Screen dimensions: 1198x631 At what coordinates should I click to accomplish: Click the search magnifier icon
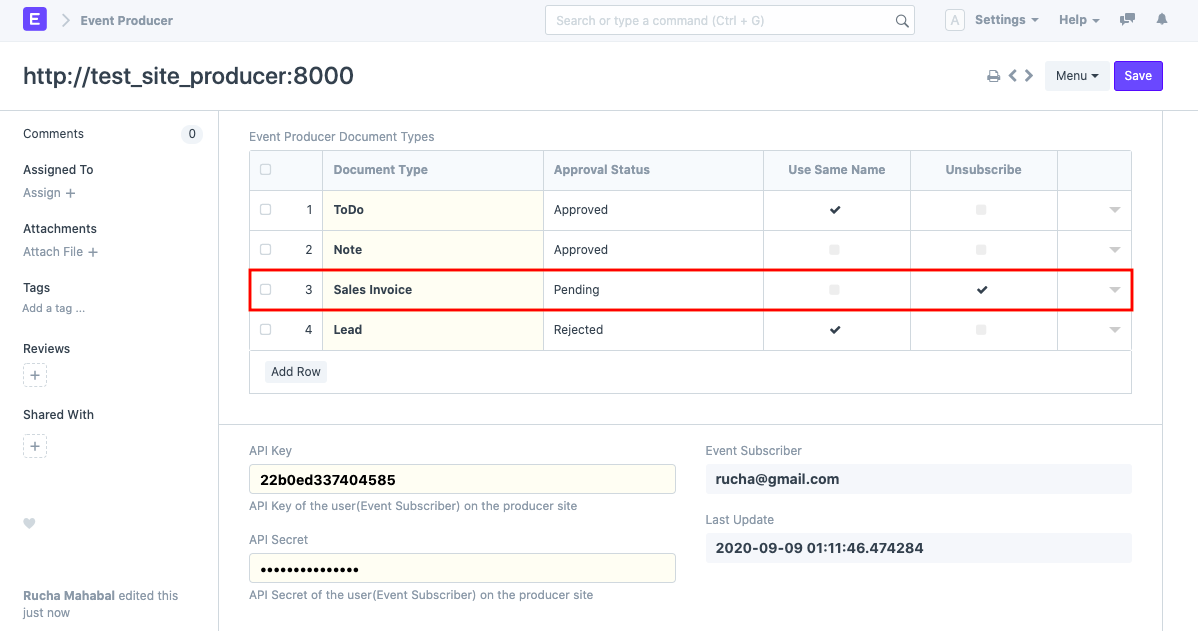[901, 21]
